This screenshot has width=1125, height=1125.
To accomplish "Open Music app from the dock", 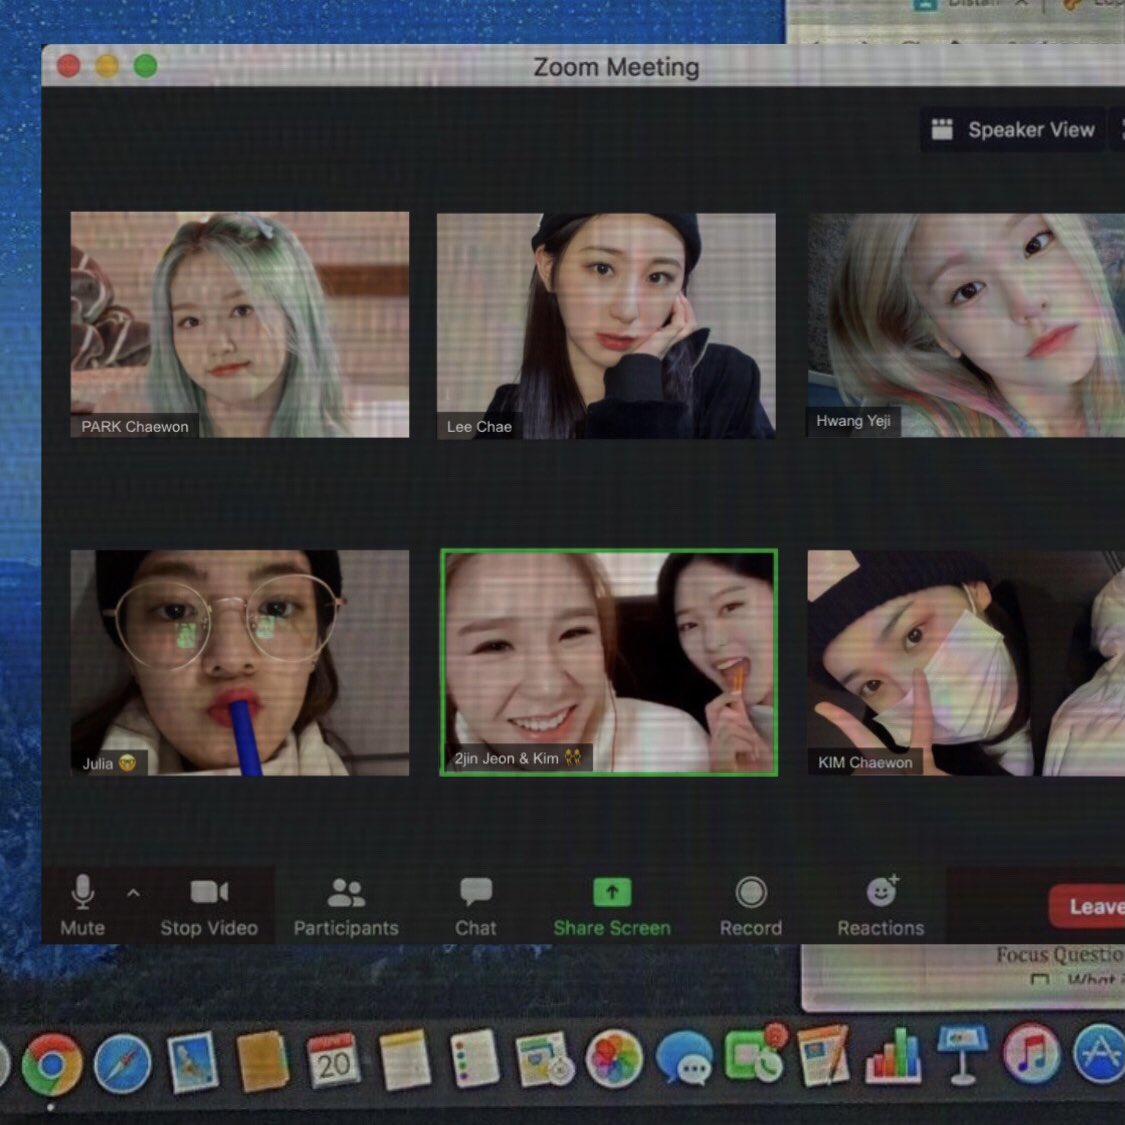I will point(1031,1053).
